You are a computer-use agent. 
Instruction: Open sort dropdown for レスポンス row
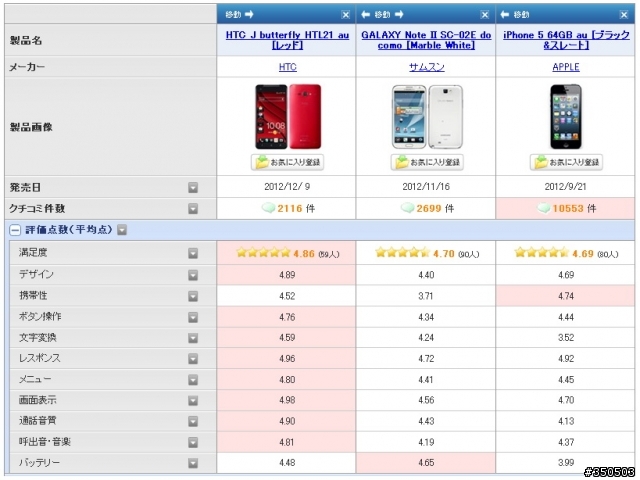tap(193, 359)
